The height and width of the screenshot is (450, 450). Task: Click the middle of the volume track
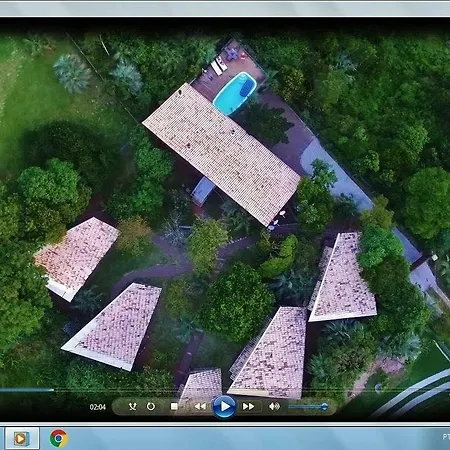click(x=306, y=406)
